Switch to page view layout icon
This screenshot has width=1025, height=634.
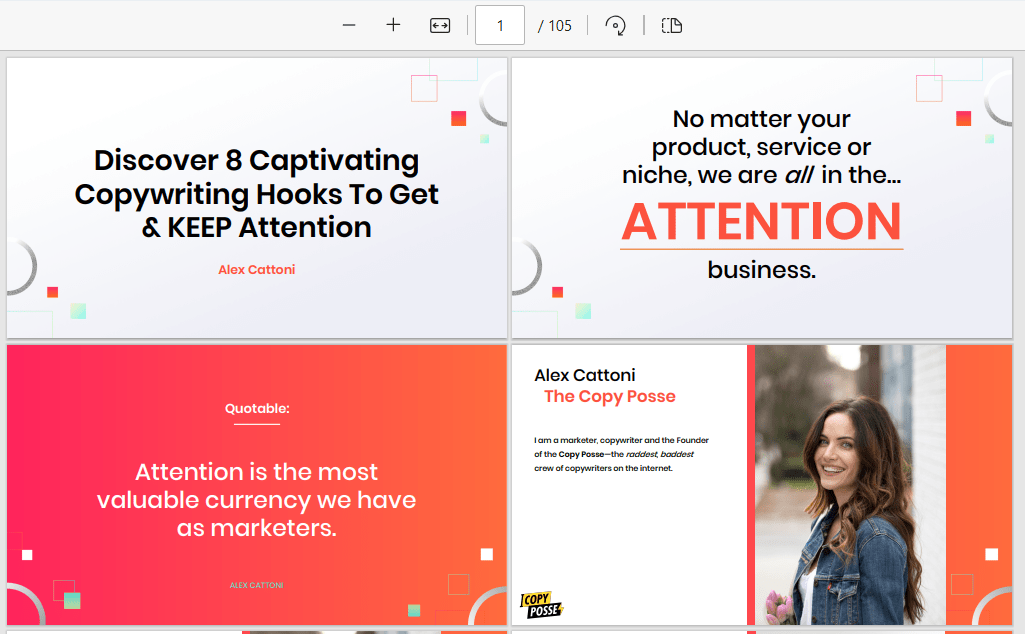tap(671, 25)
